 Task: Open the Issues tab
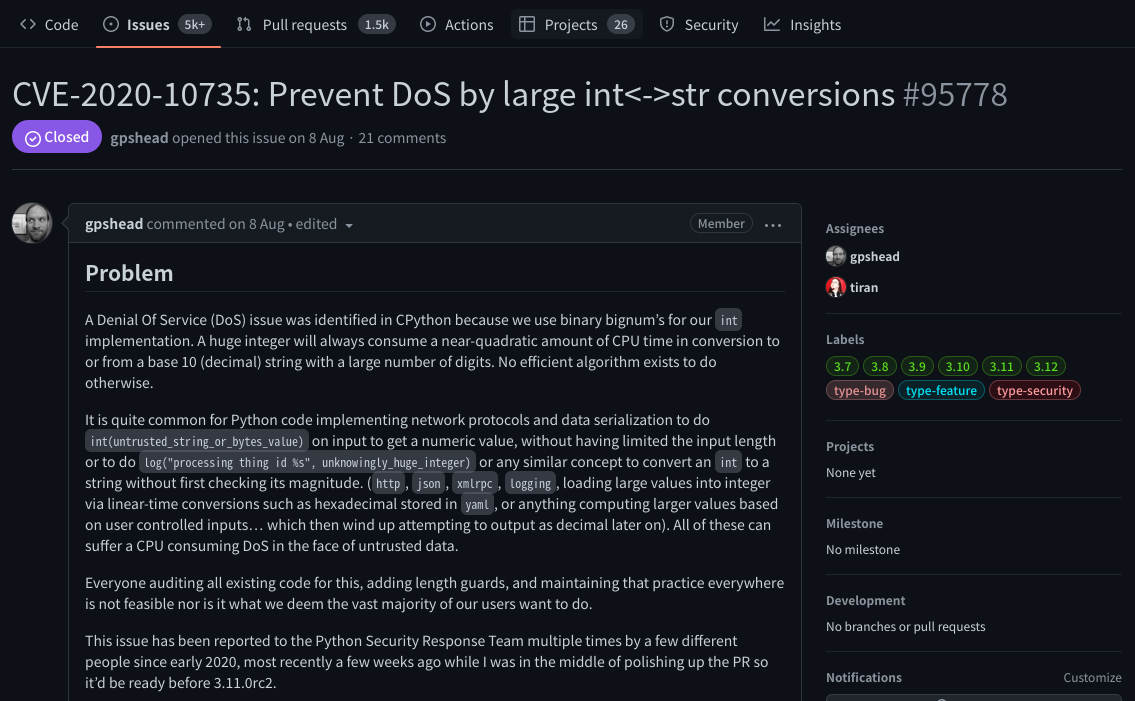click(x=158, y=25)
